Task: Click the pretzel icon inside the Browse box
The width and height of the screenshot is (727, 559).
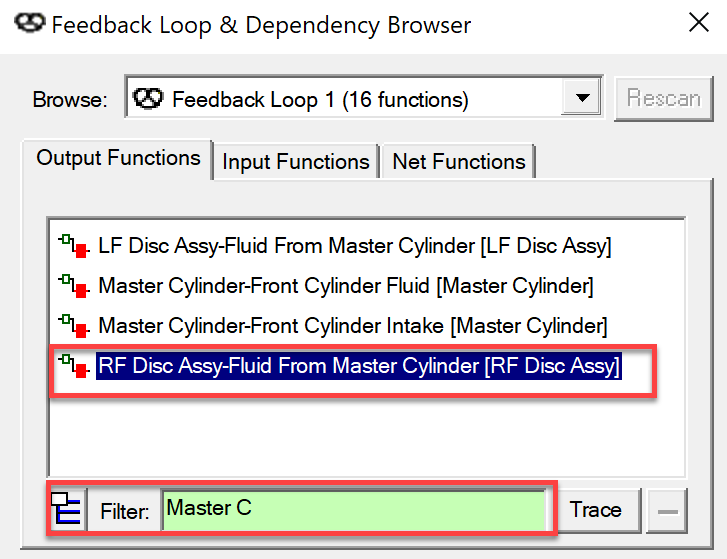Action: pos(148,99)
